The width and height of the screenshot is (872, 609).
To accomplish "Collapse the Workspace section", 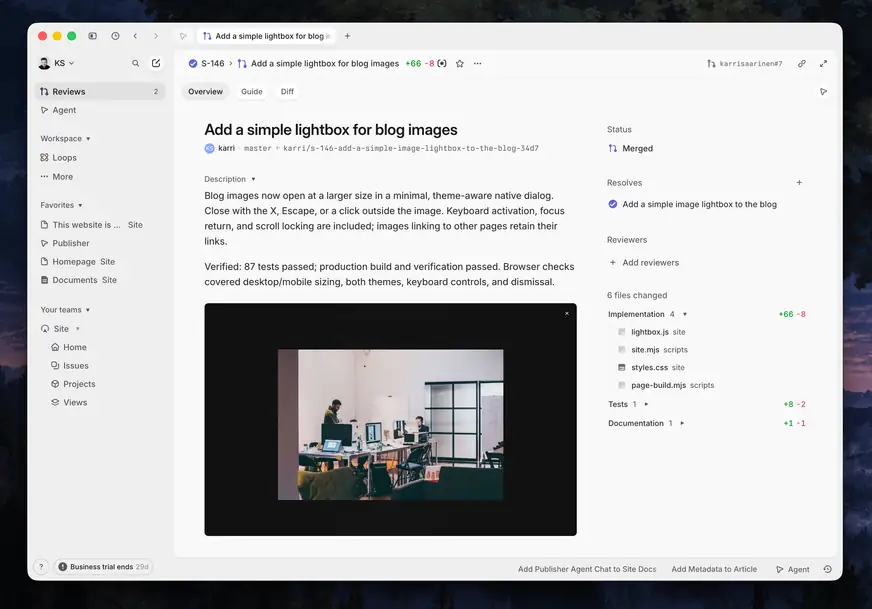I will click(65, 138).
